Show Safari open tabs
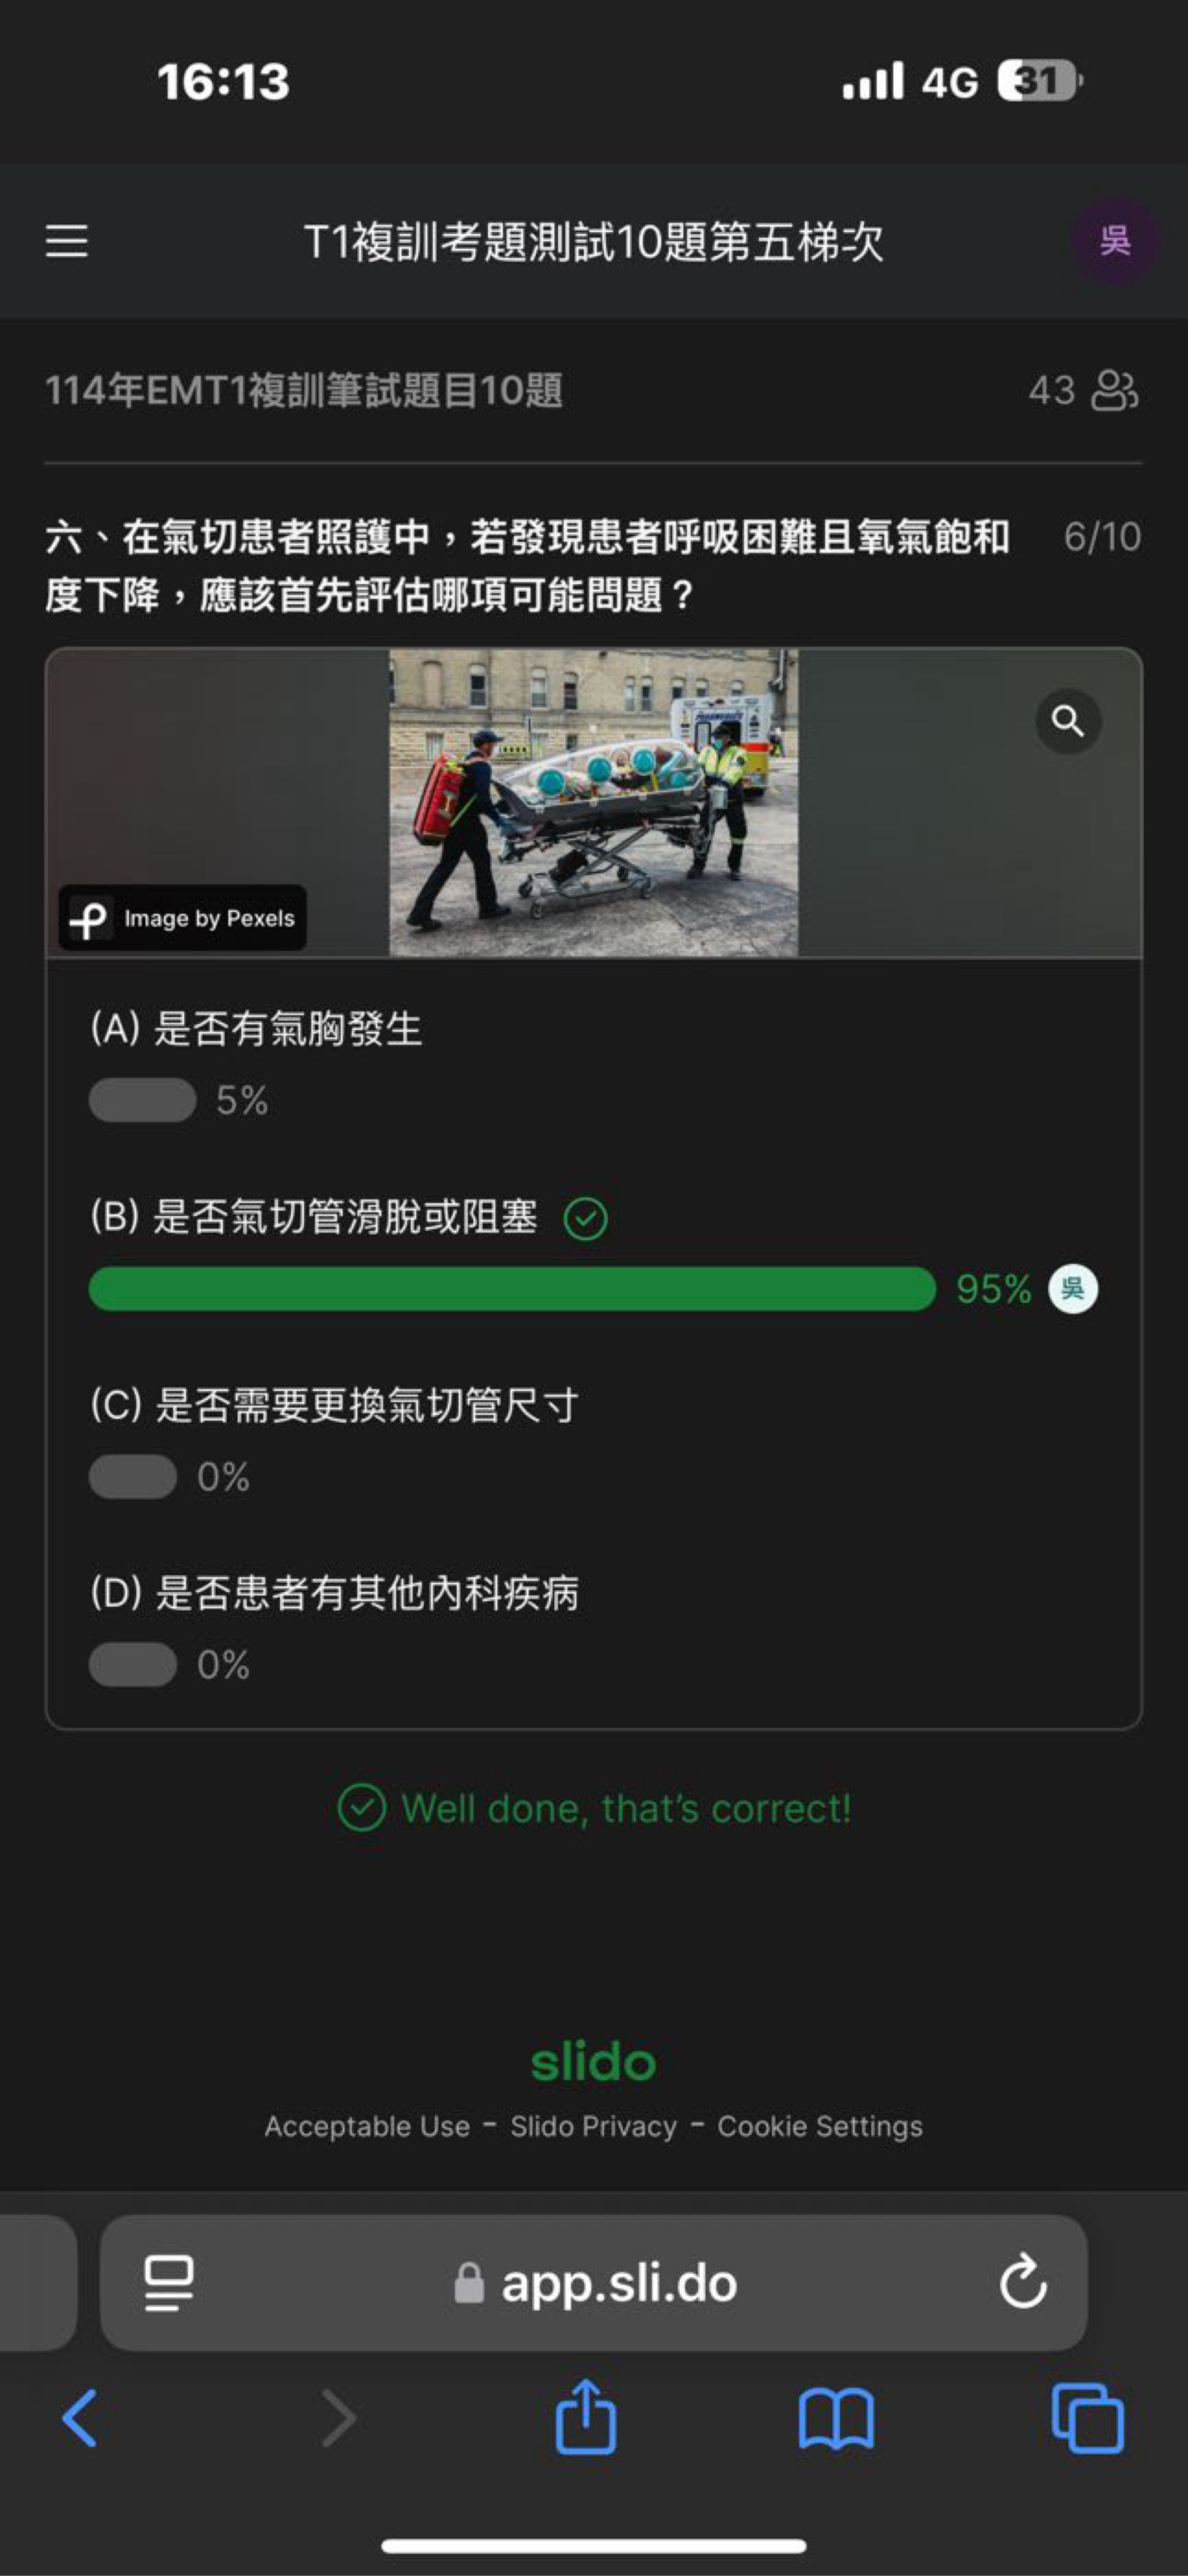This screenshot has height=2576, width=1188. click(x=1088, y=2418)
